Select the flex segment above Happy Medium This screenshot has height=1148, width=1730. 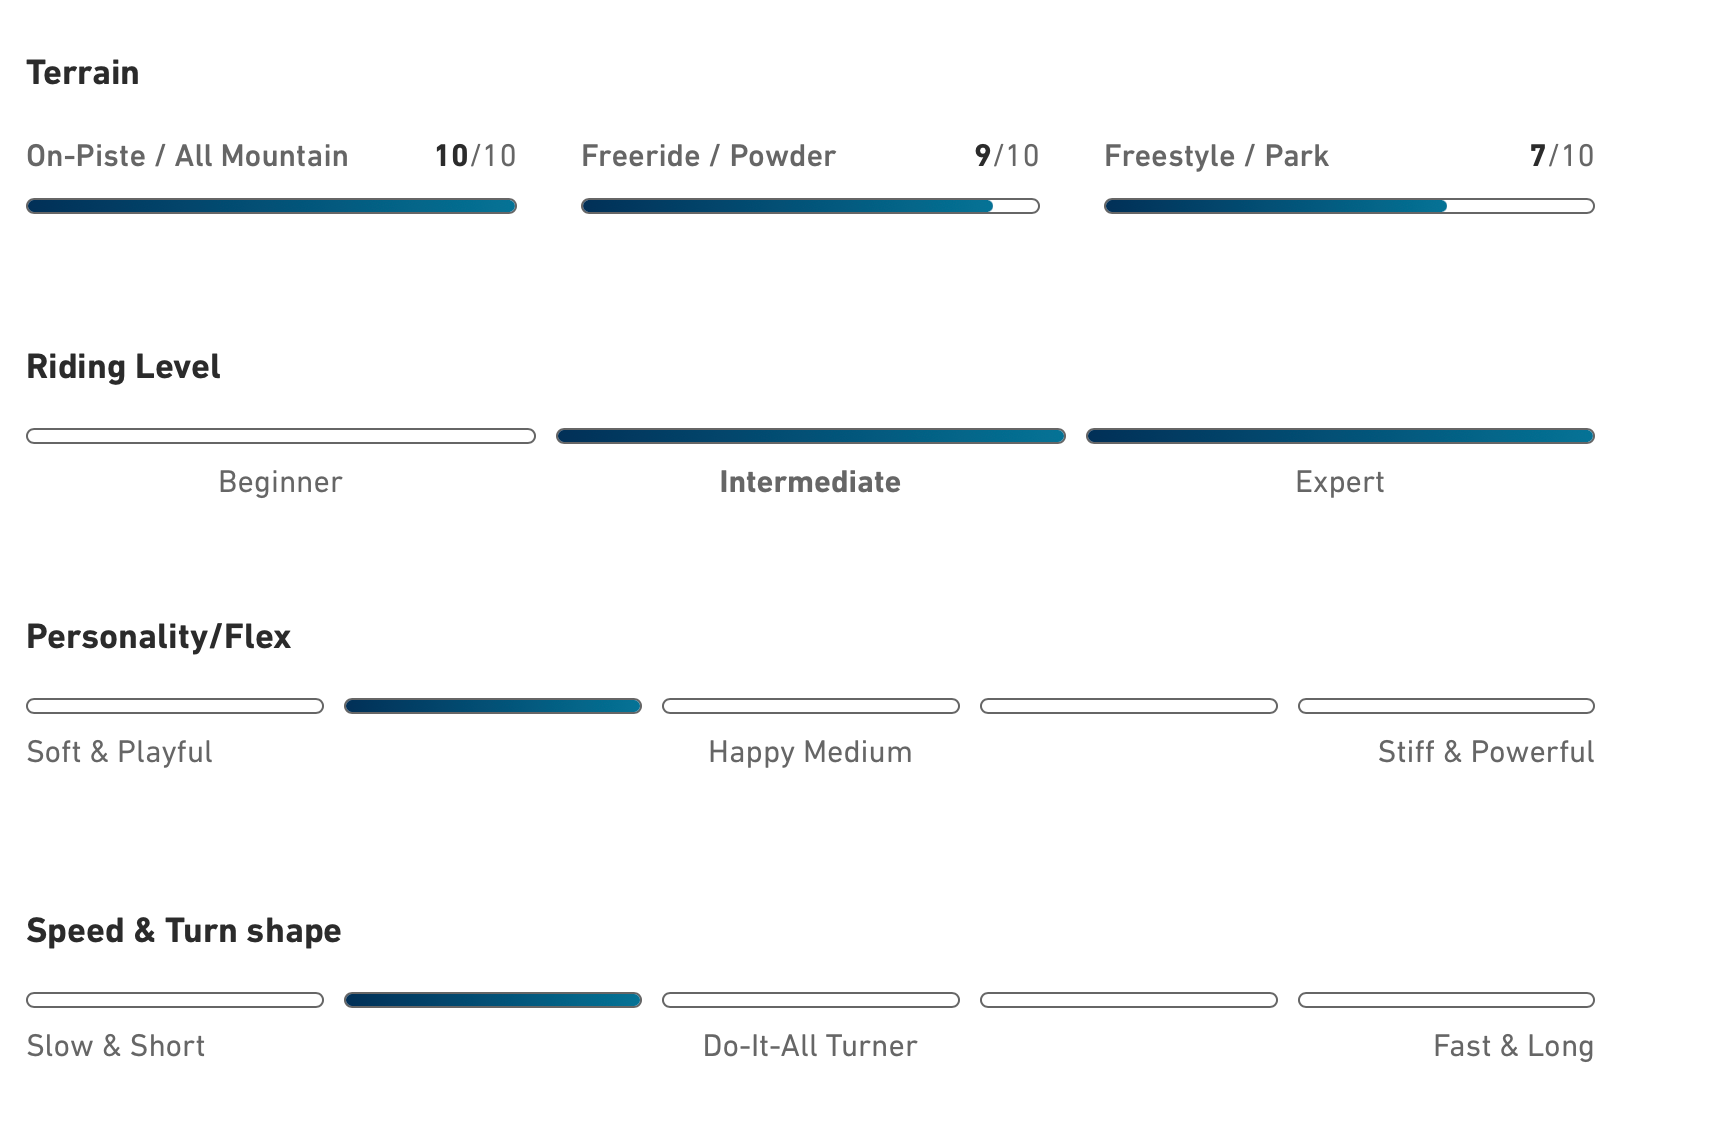tap(811, 706)
